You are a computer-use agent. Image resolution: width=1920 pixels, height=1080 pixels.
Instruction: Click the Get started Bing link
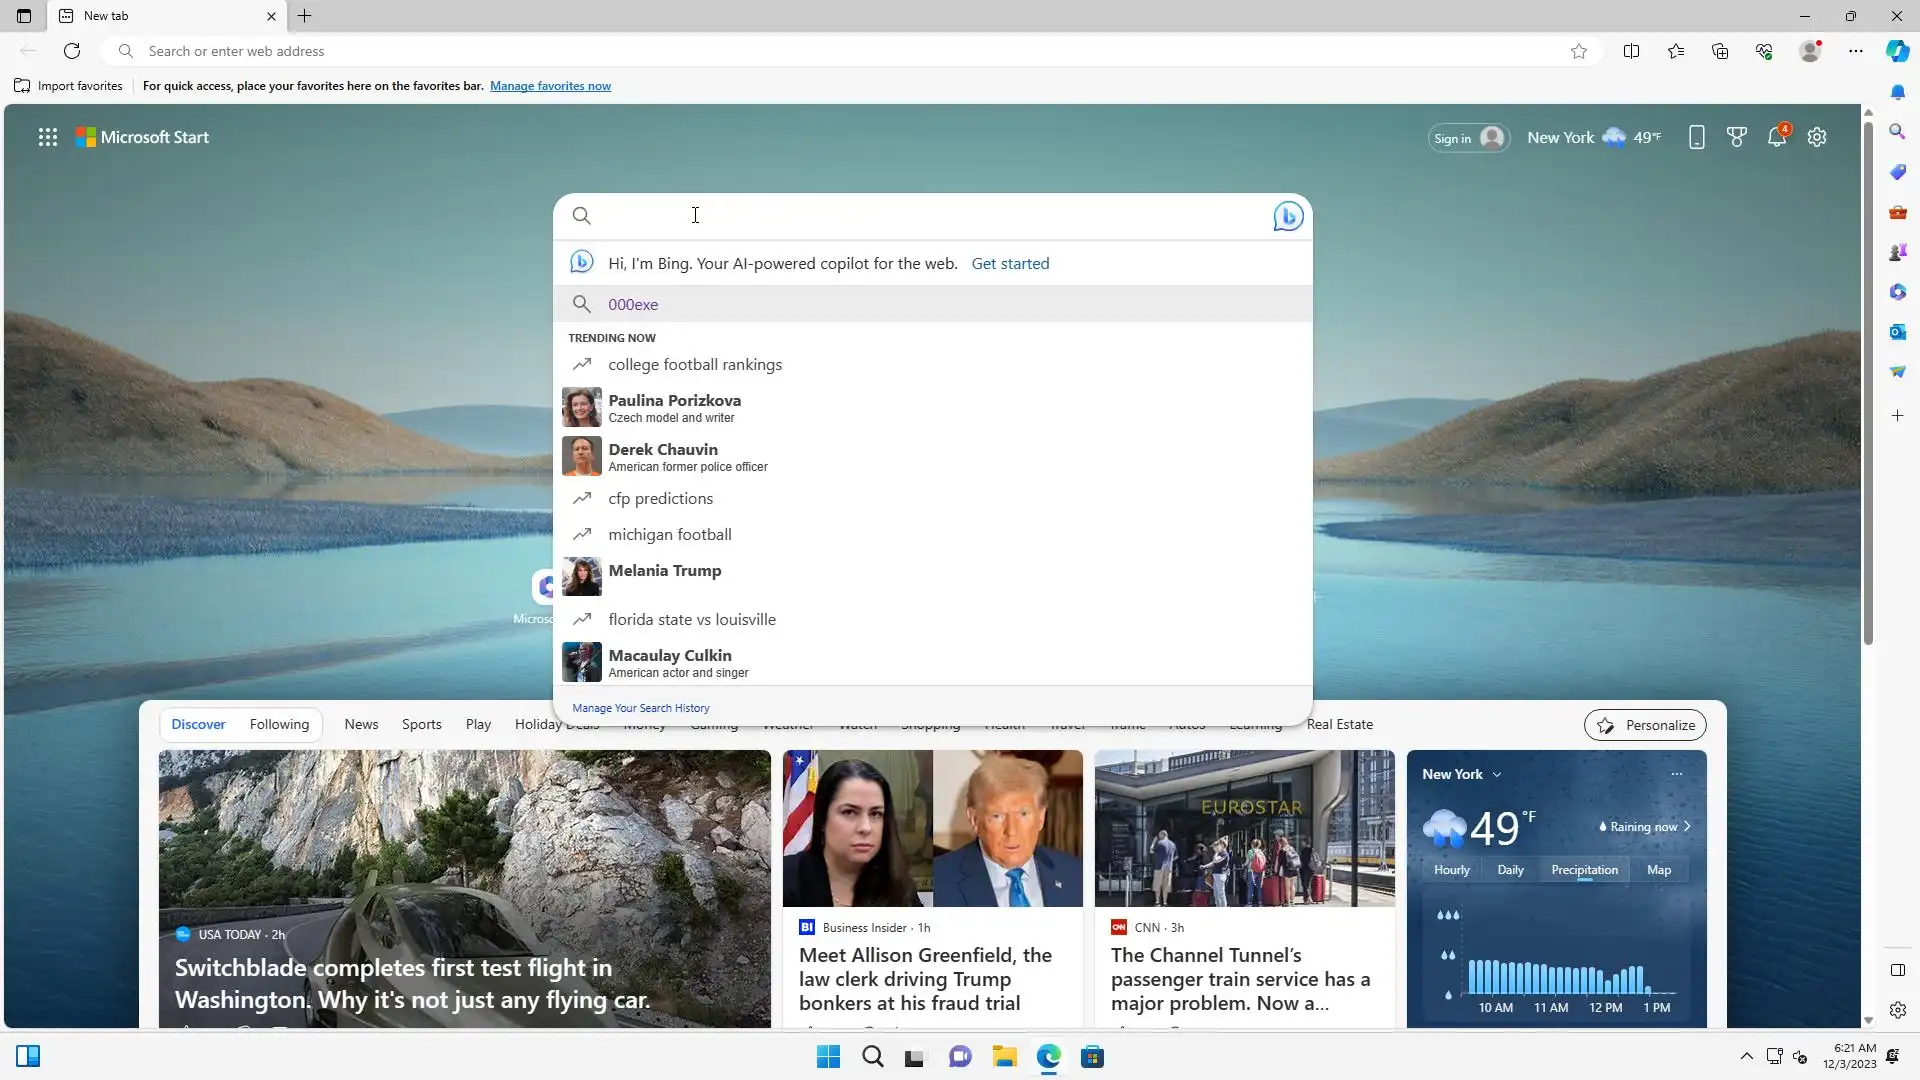(x=1010, y=263)
